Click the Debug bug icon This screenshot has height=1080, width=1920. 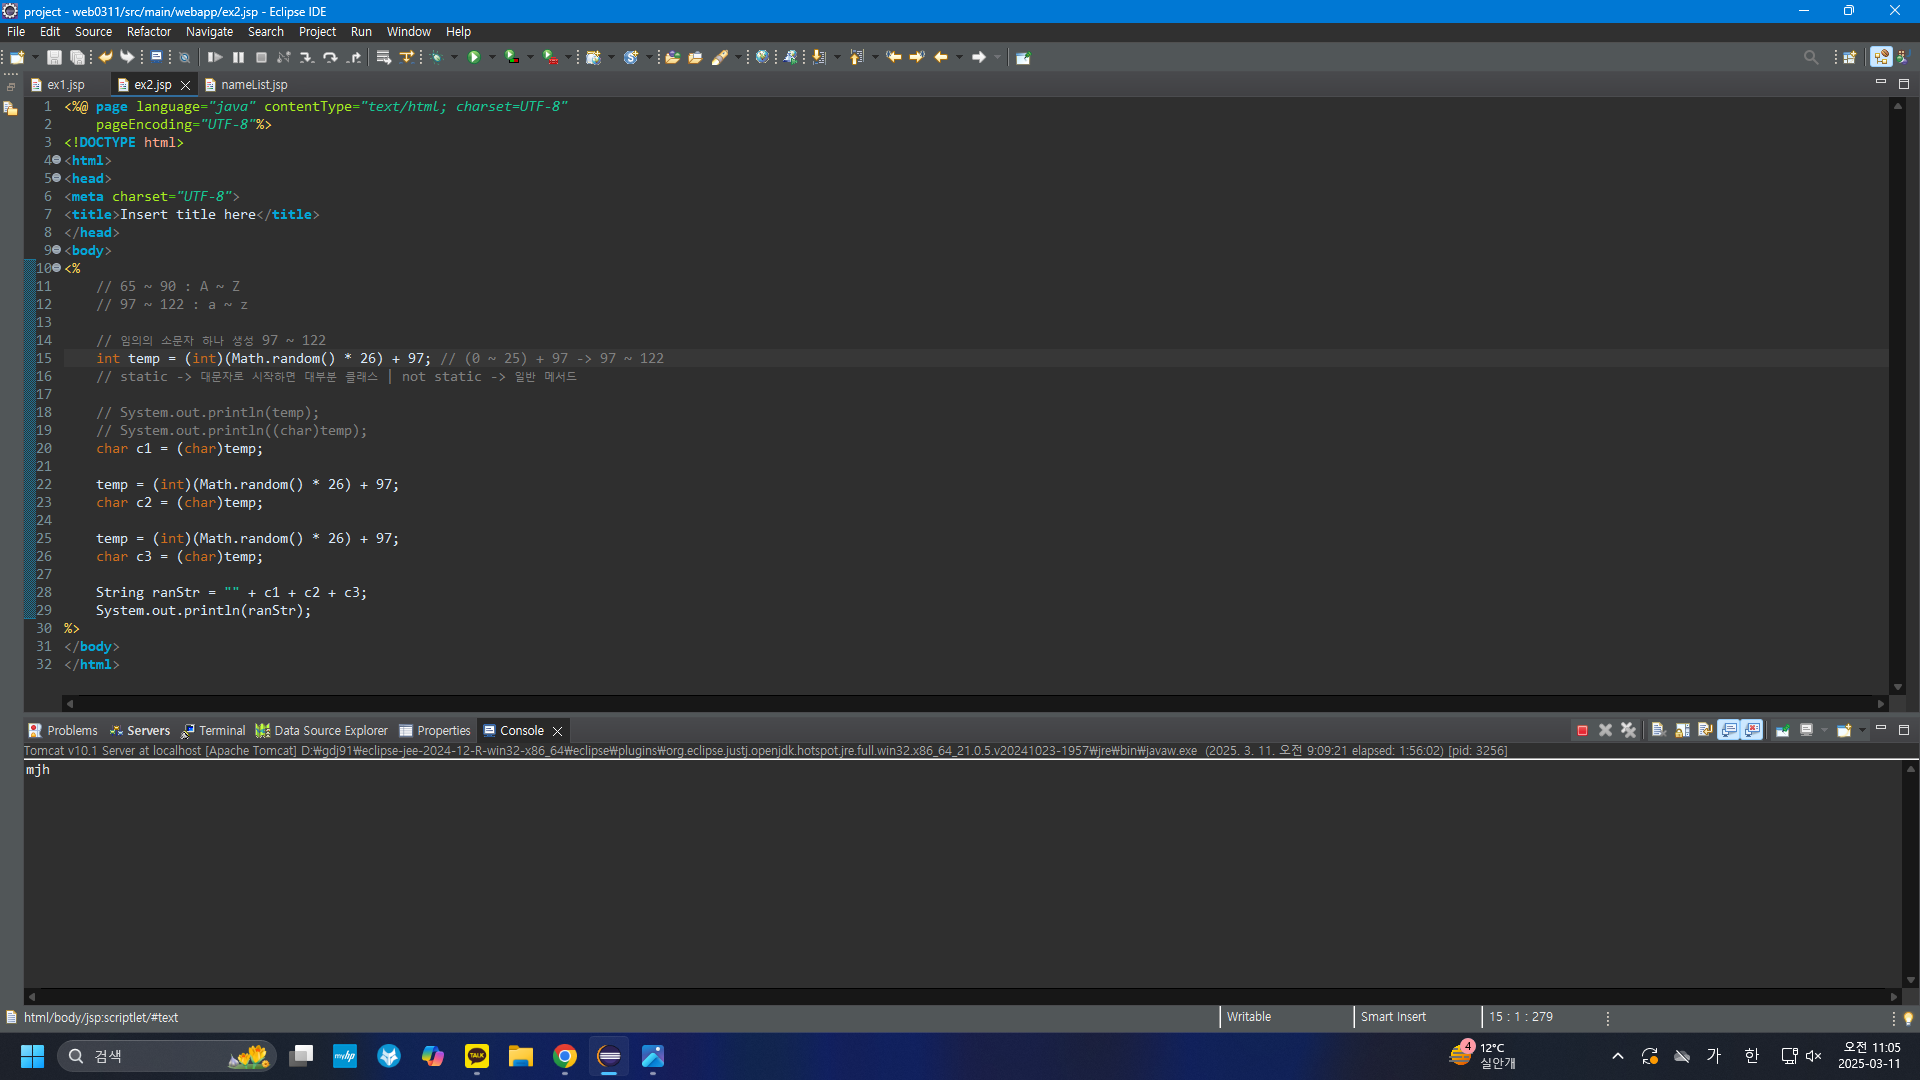click(437, 58)
